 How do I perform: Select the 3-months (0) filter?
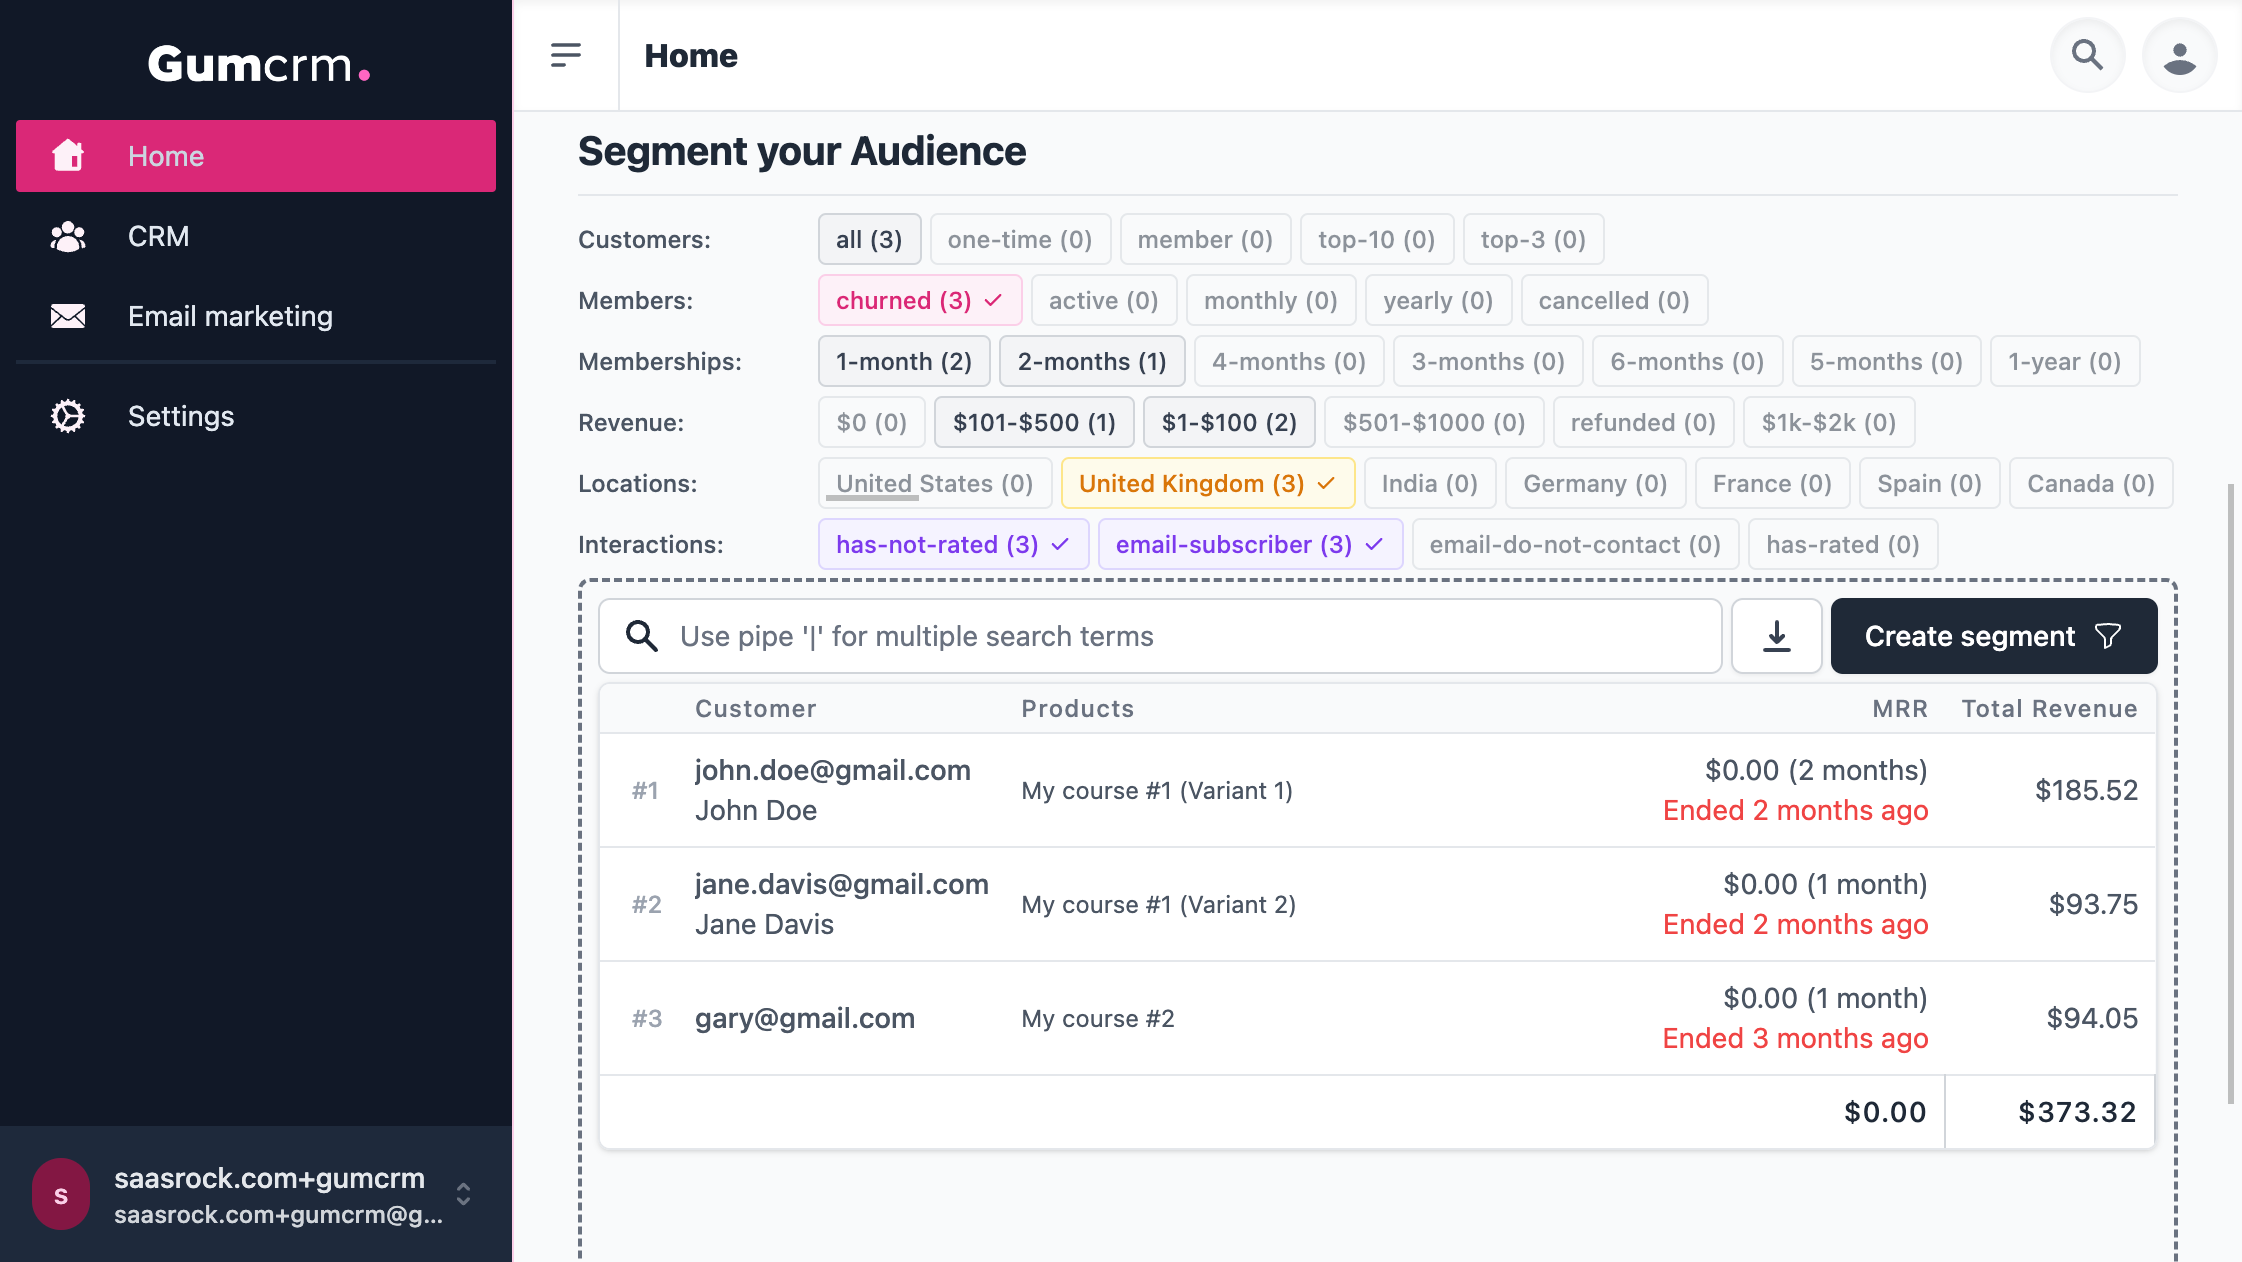coord(1488,361)
